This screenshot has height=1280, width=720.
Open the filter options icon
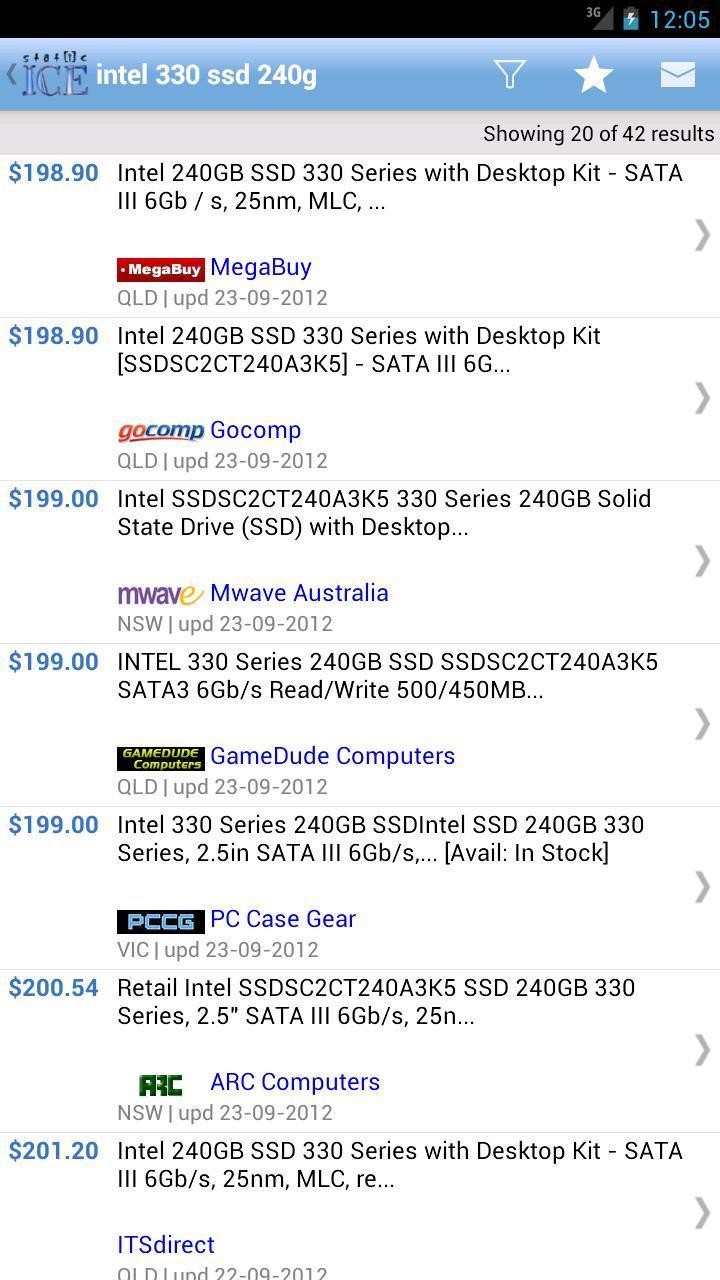510,74
